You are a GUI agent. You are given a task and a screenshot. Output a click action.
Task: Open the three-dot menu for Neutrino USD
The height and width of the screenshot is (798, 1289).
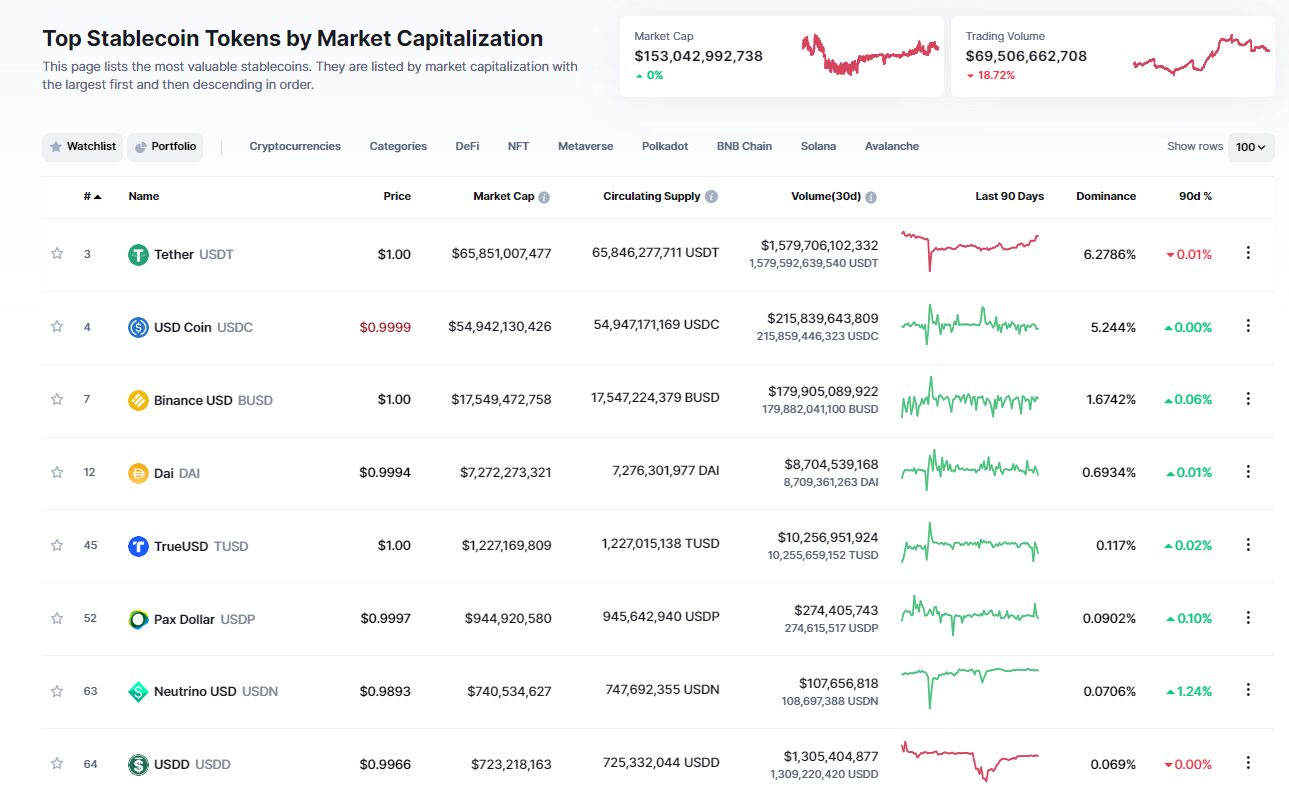coord(1247,690)
